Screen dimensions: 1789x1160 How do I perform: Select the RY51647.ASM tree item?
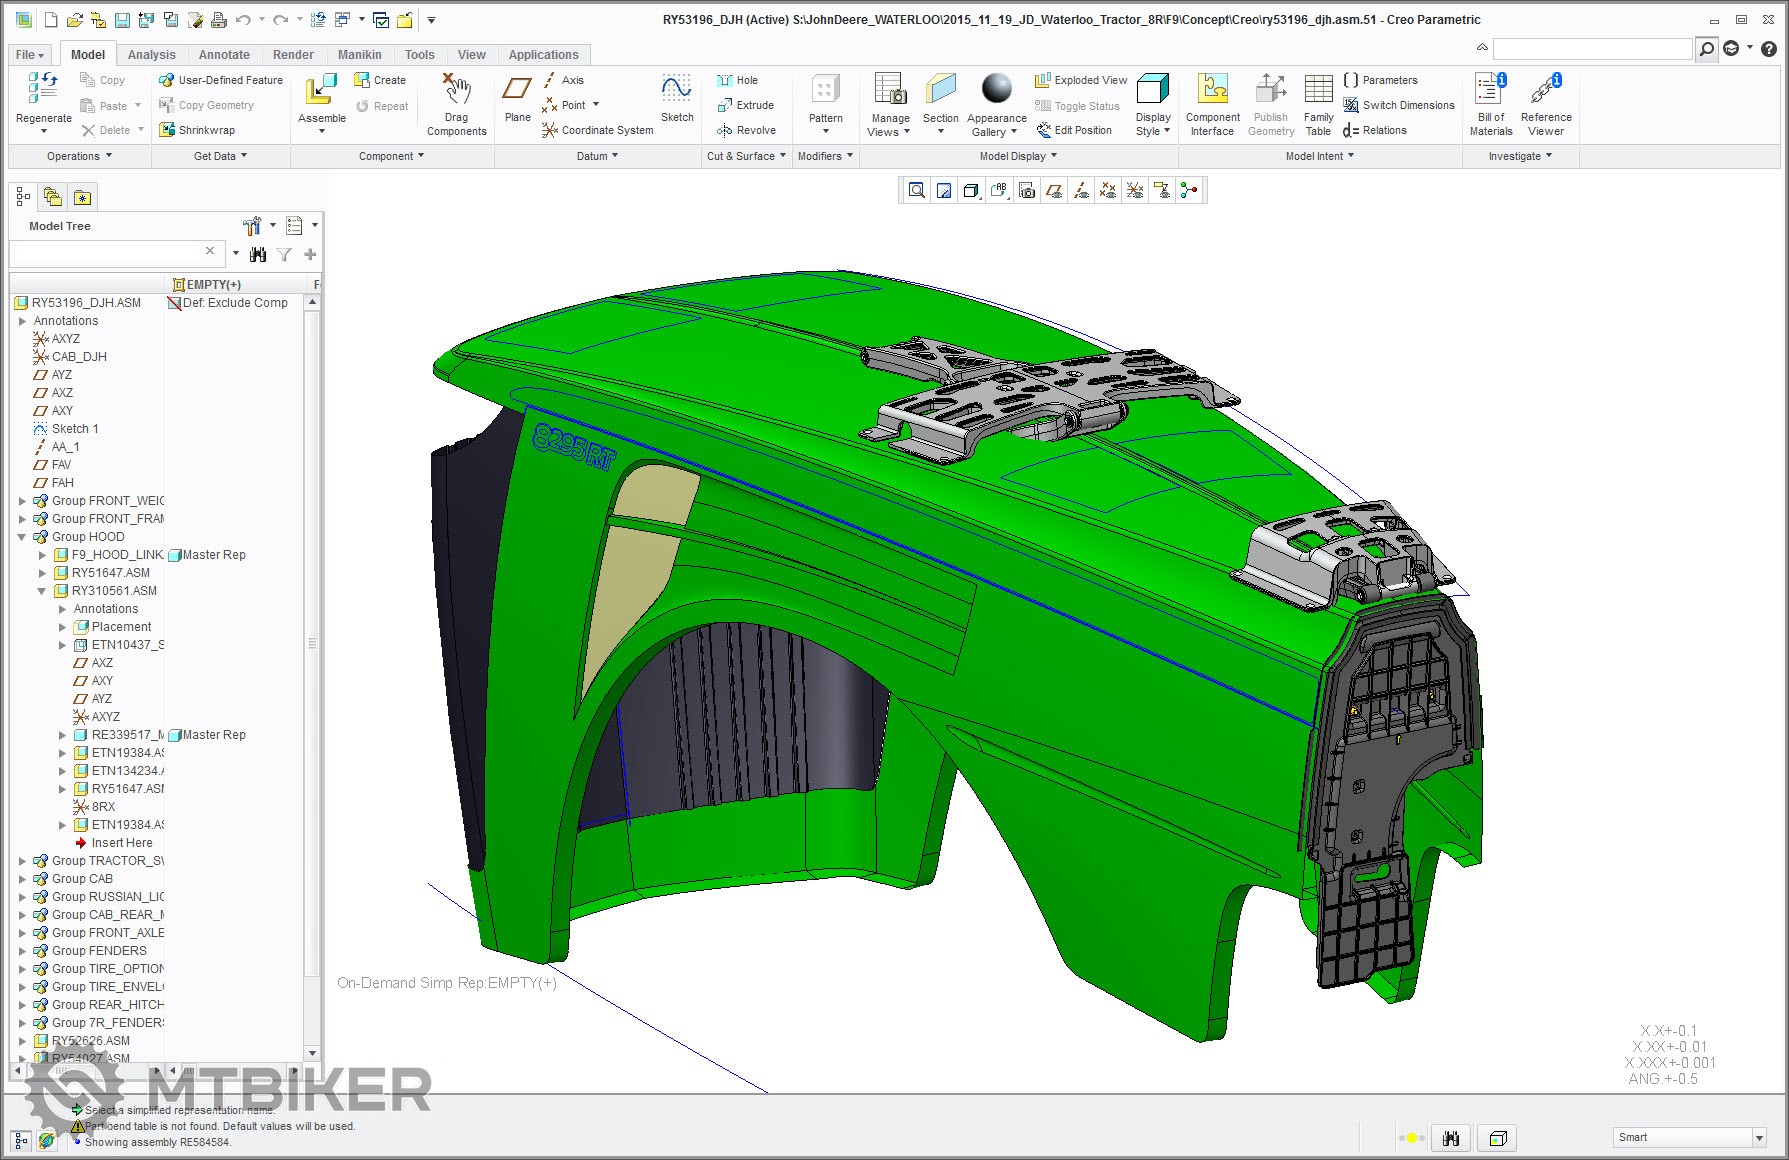point(110,573)
